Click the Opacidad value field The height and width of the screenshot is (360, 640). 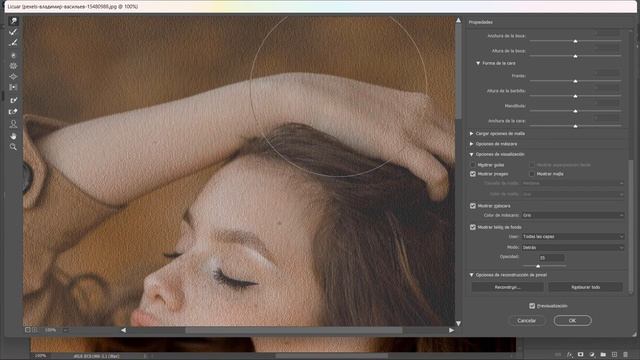click(551, 258)
